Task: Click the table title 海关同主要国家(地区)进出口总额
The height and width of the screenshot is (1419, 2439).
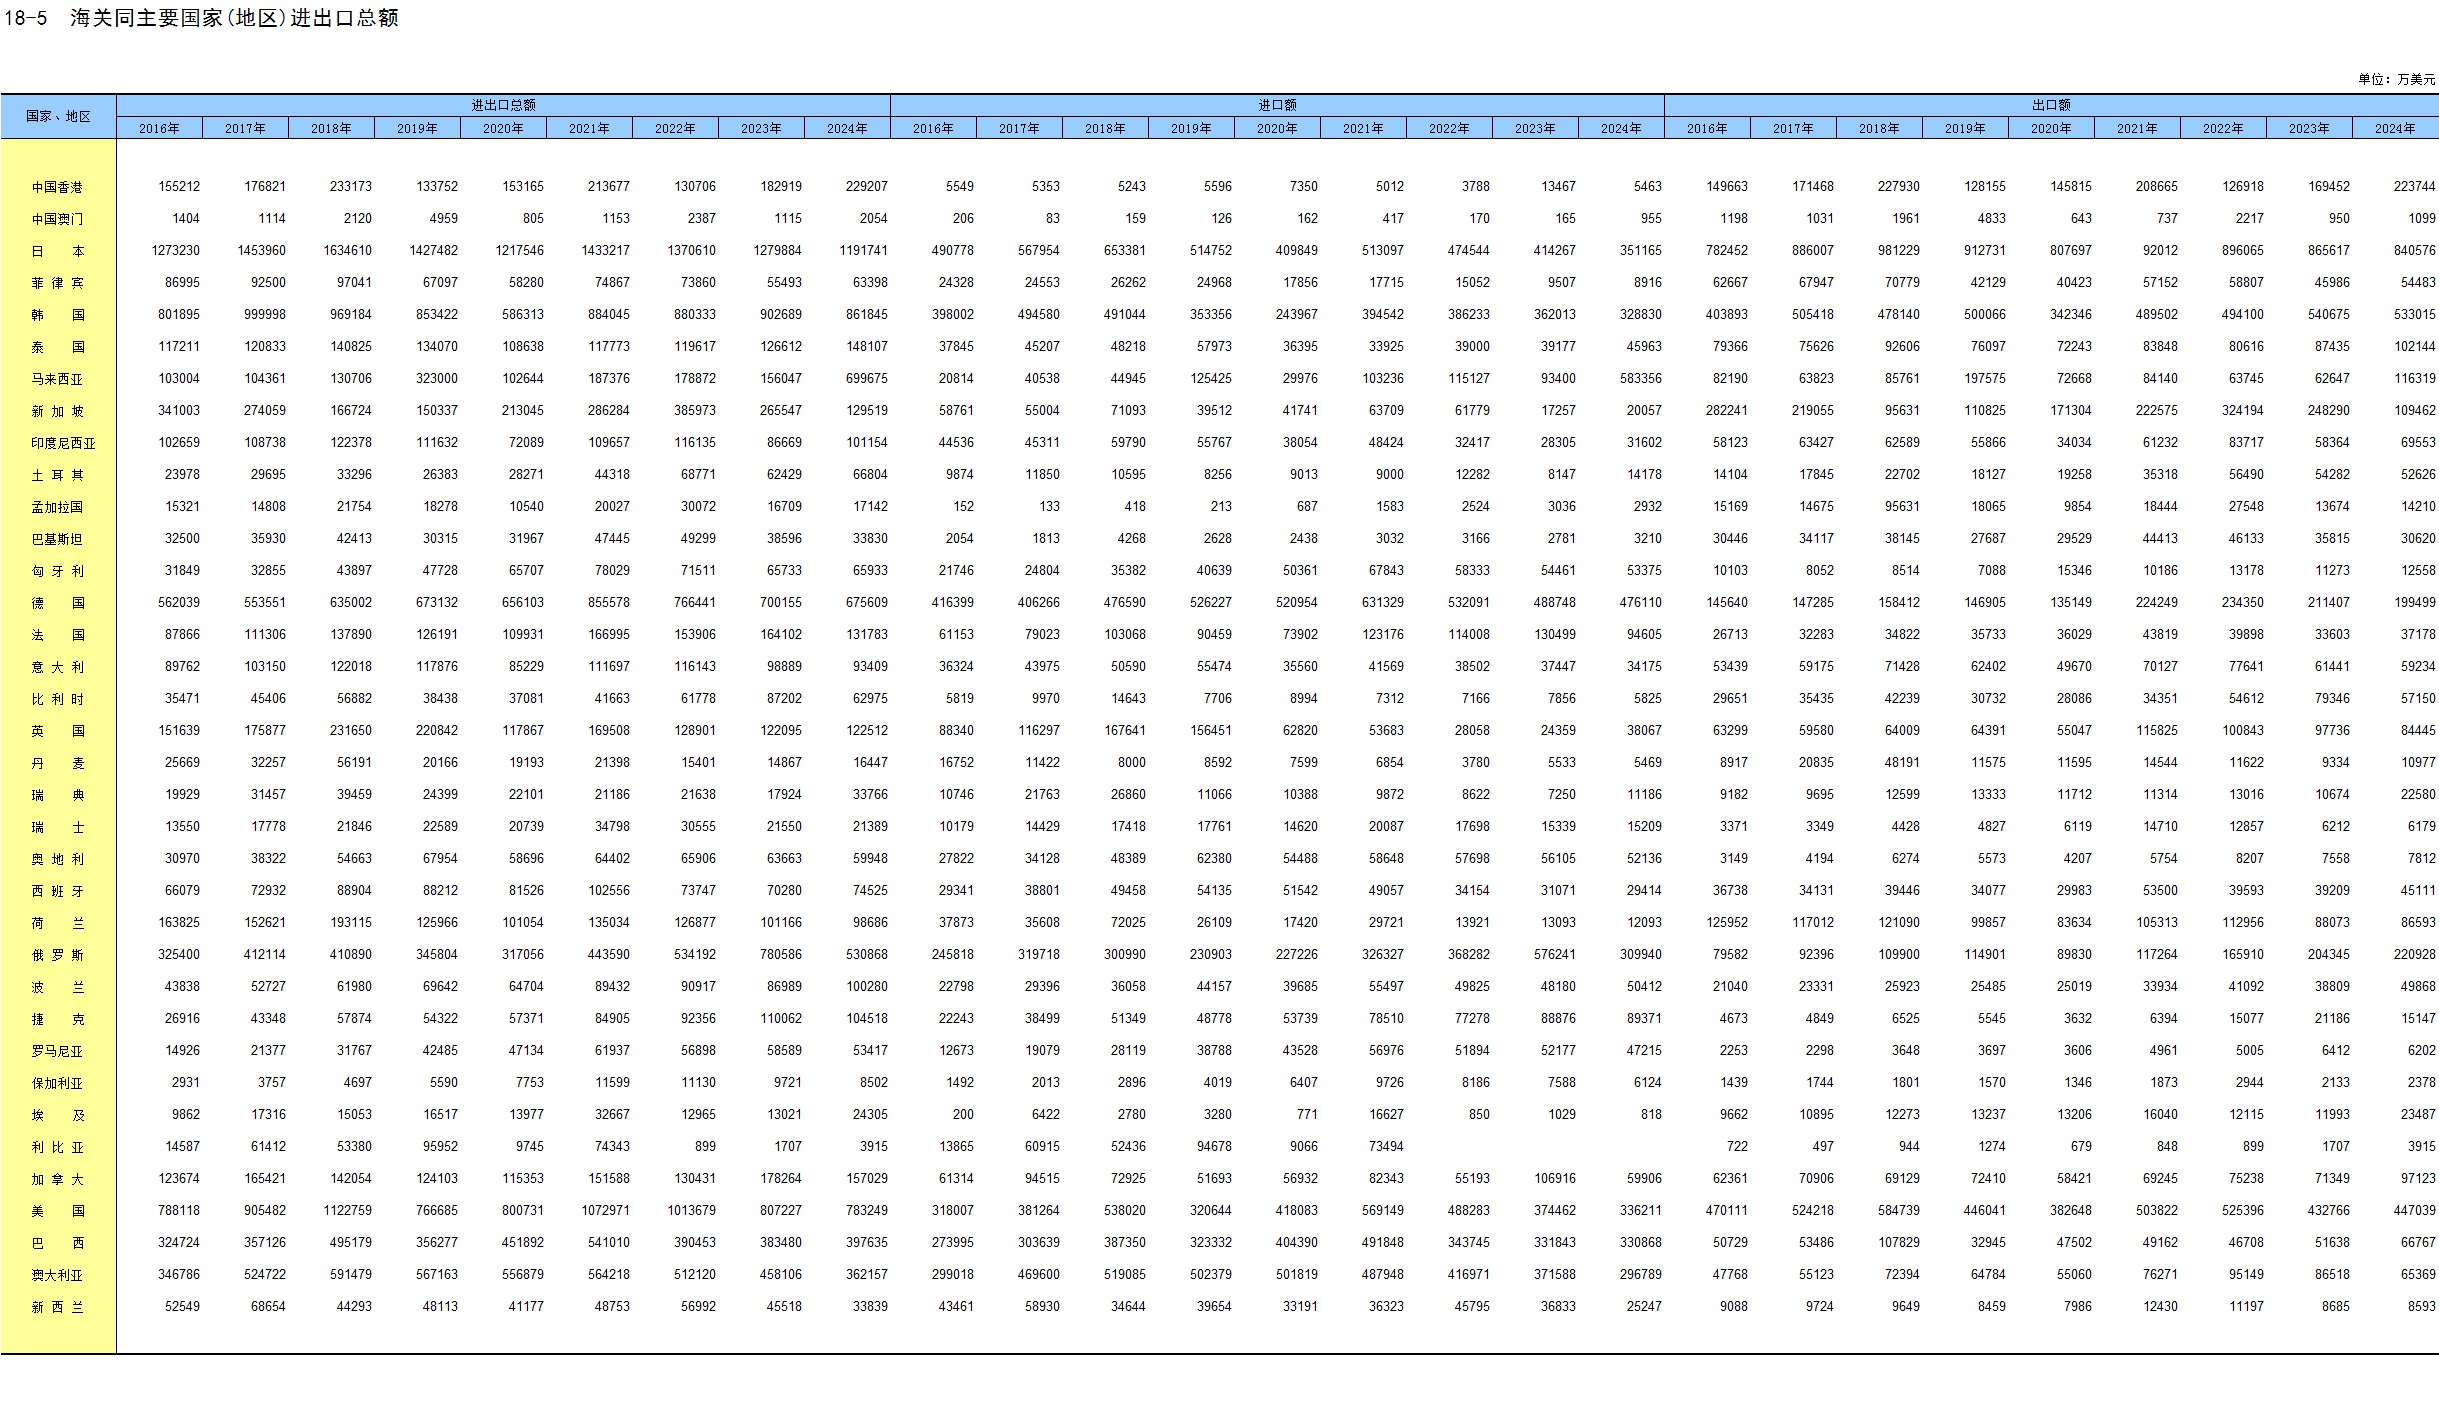Action: tap(235, 18)
